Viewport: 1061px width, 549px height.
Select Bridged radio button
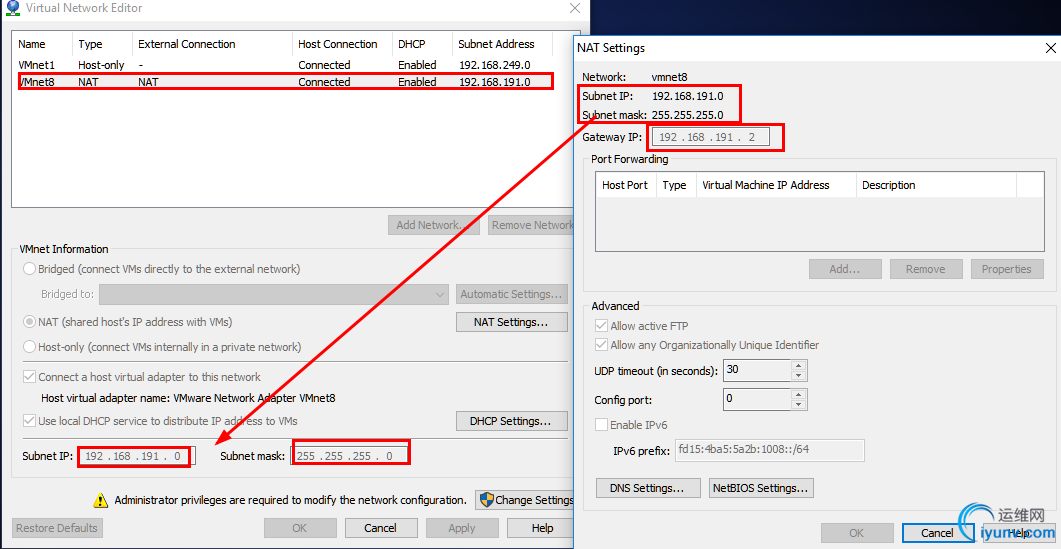(29, 269)
